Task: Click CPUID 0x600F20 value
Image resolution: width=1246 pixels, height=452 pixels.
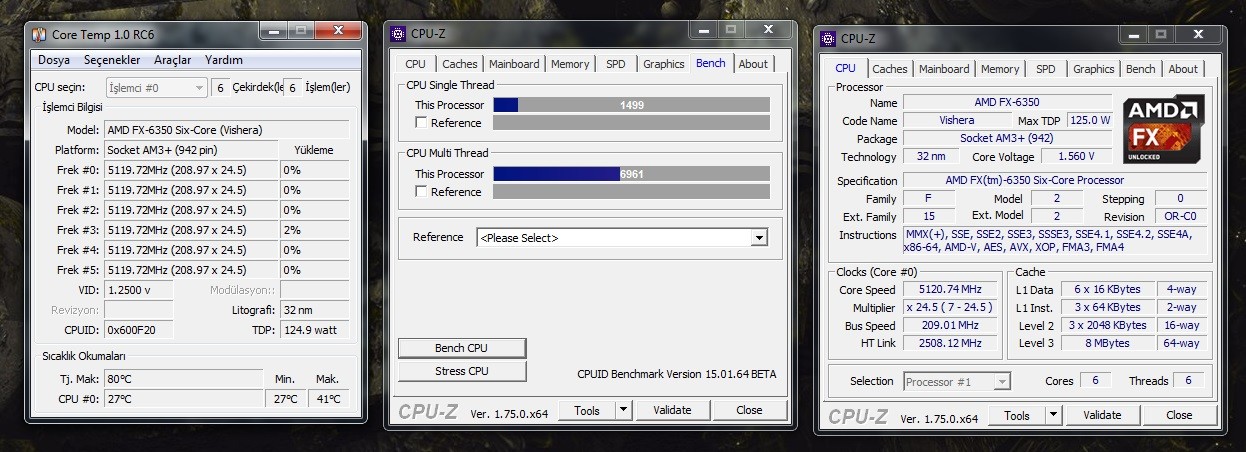Action: click(139, 330)
